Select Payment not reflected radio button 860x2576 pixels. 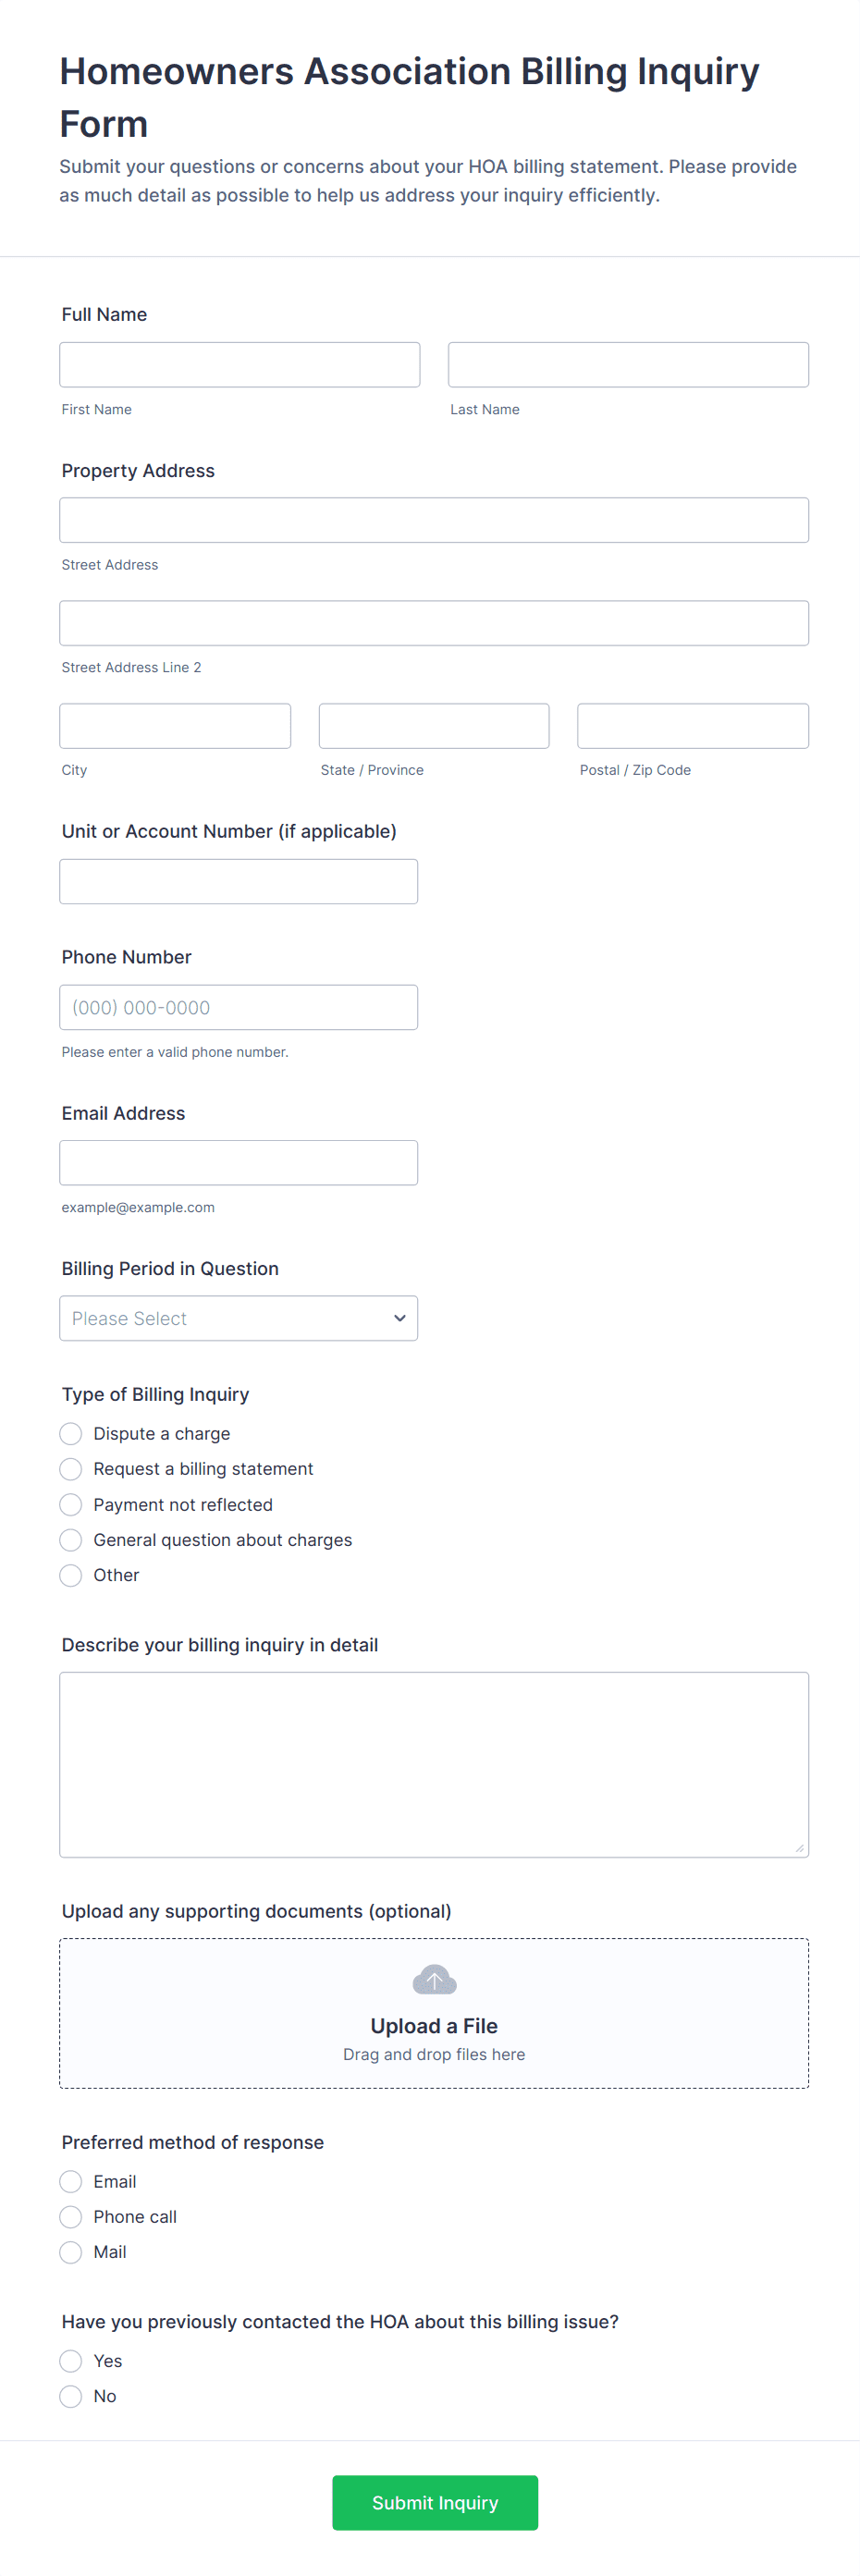pyautogui.click(x=71, y=1505)
